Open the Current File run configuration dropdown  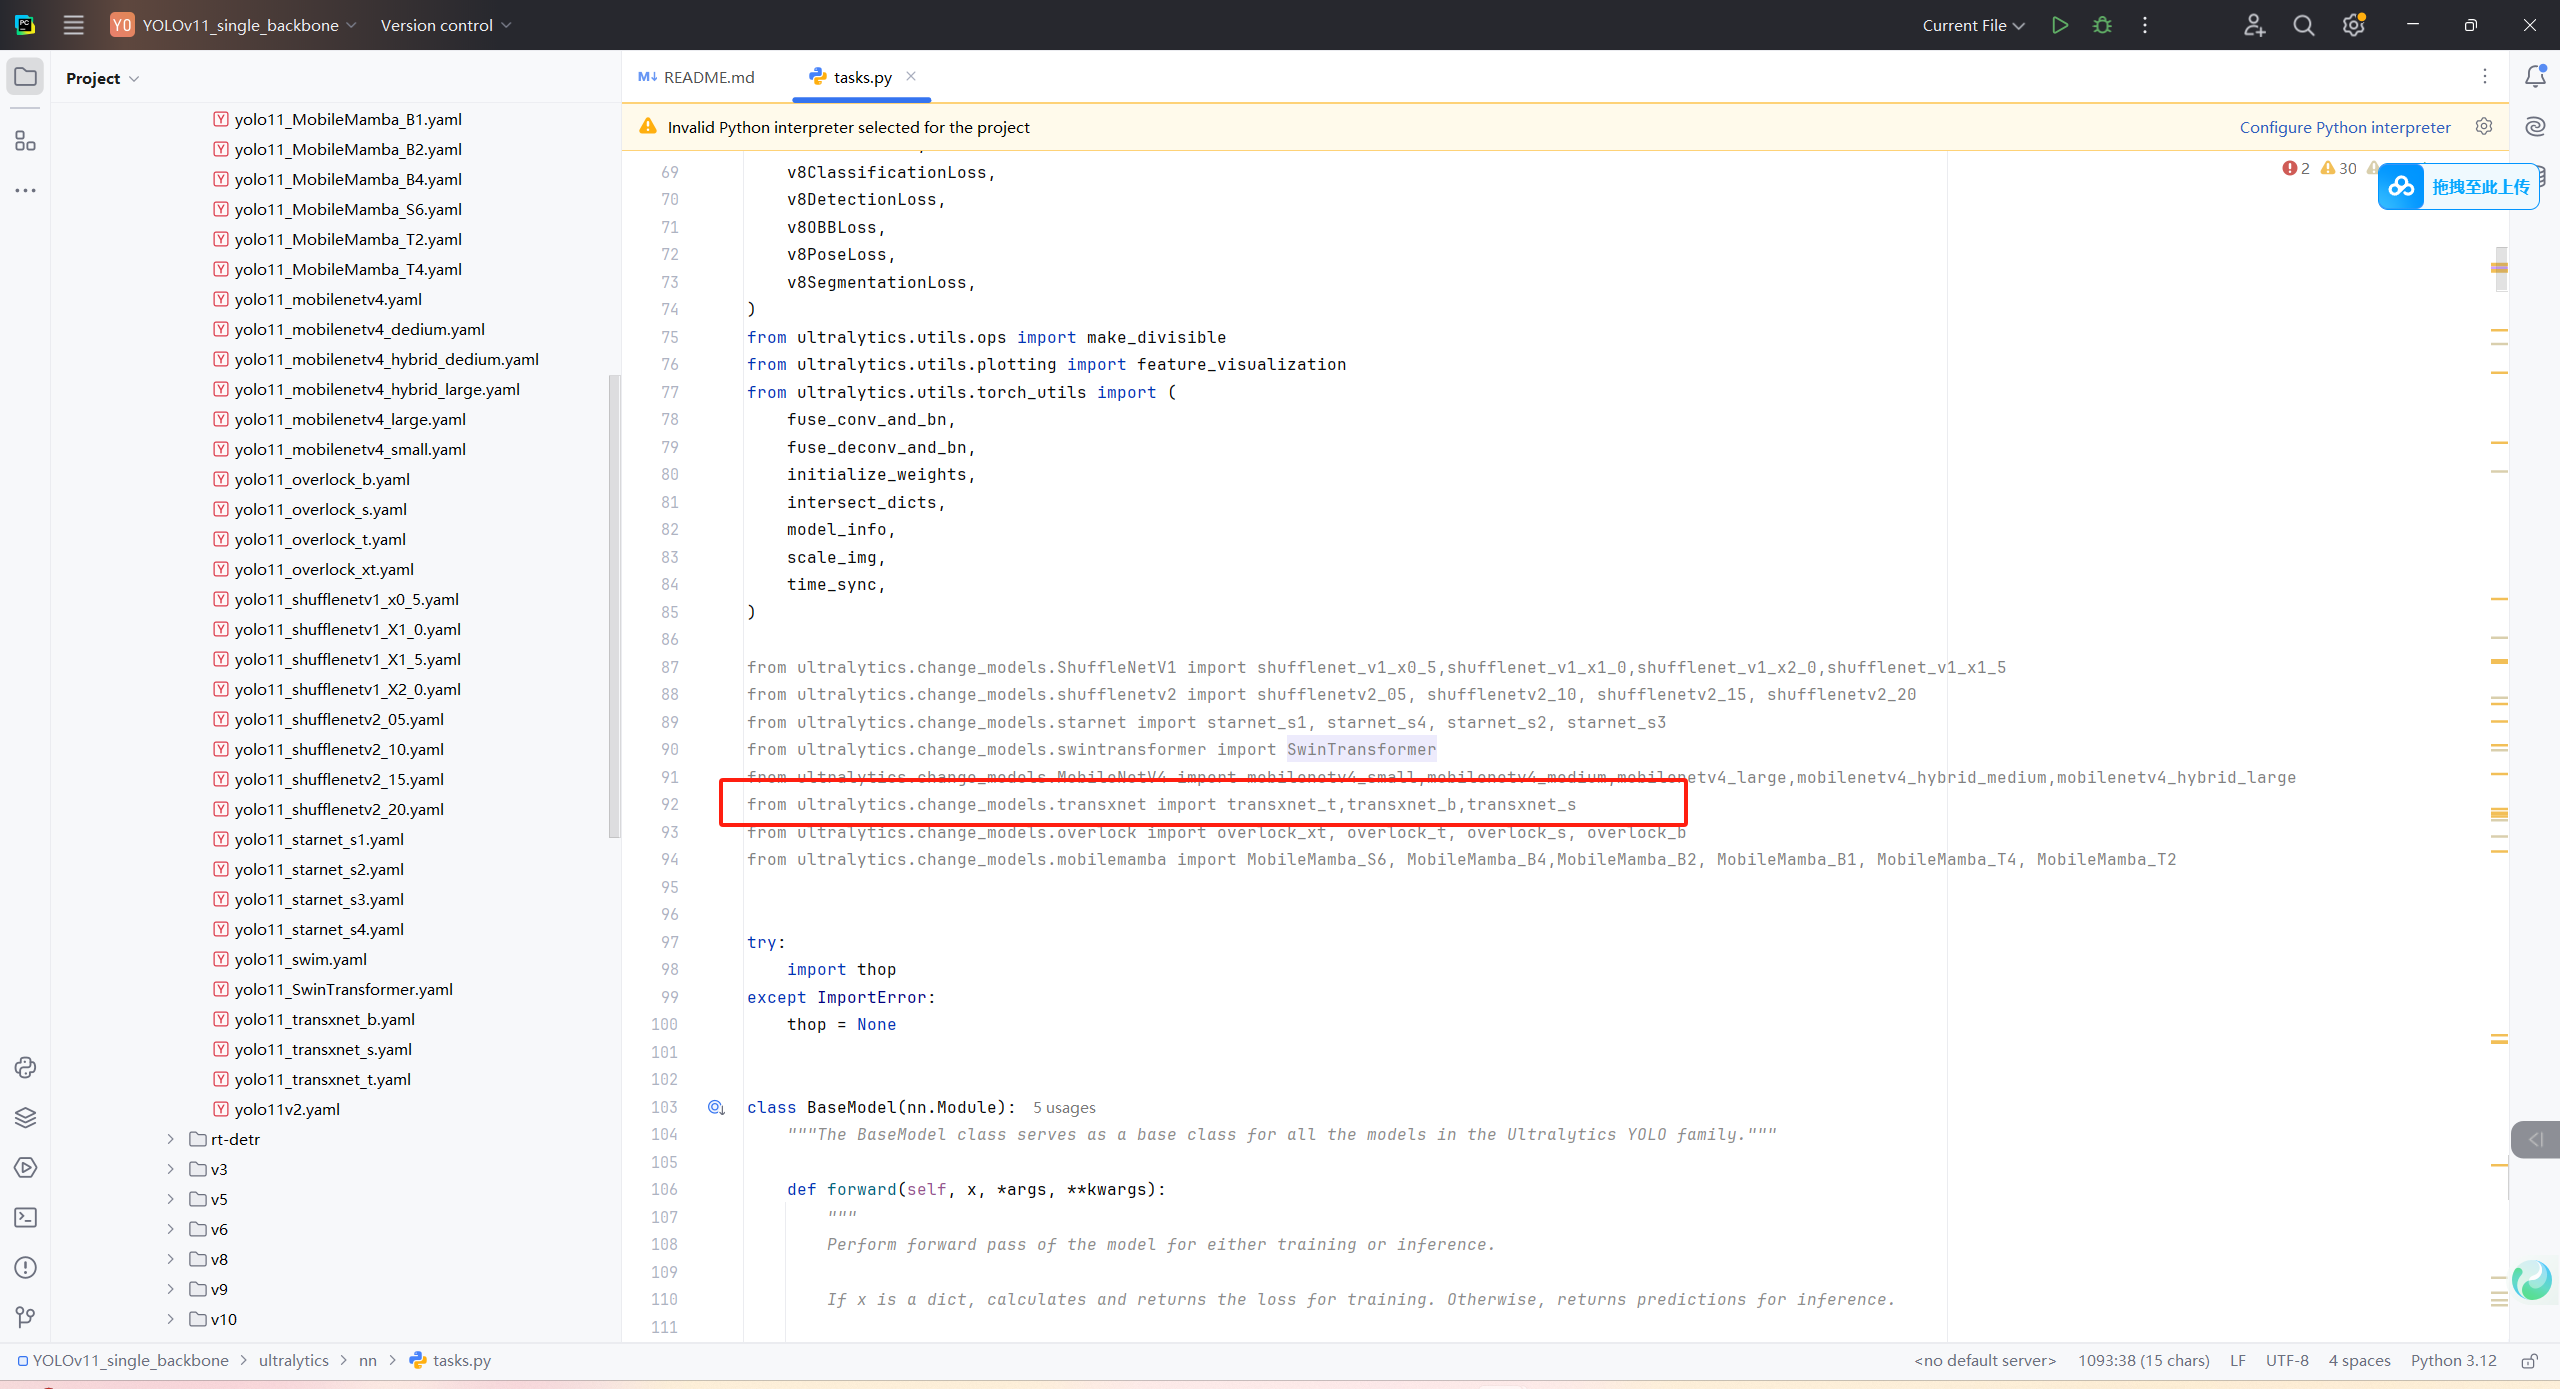[x=1972, y=25]
